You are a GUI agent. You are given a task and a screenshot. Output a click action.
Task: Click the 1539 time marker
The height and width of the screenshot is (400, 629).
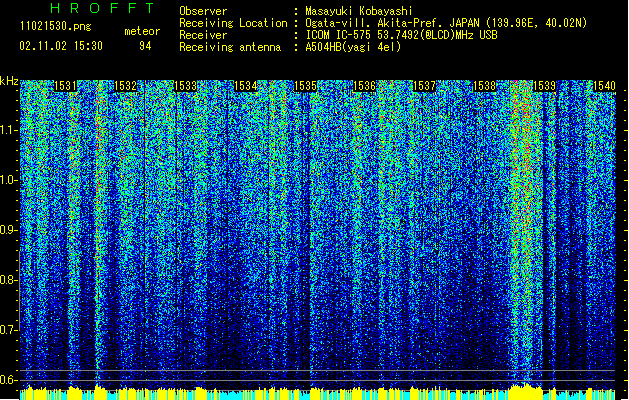click(545, 86)
